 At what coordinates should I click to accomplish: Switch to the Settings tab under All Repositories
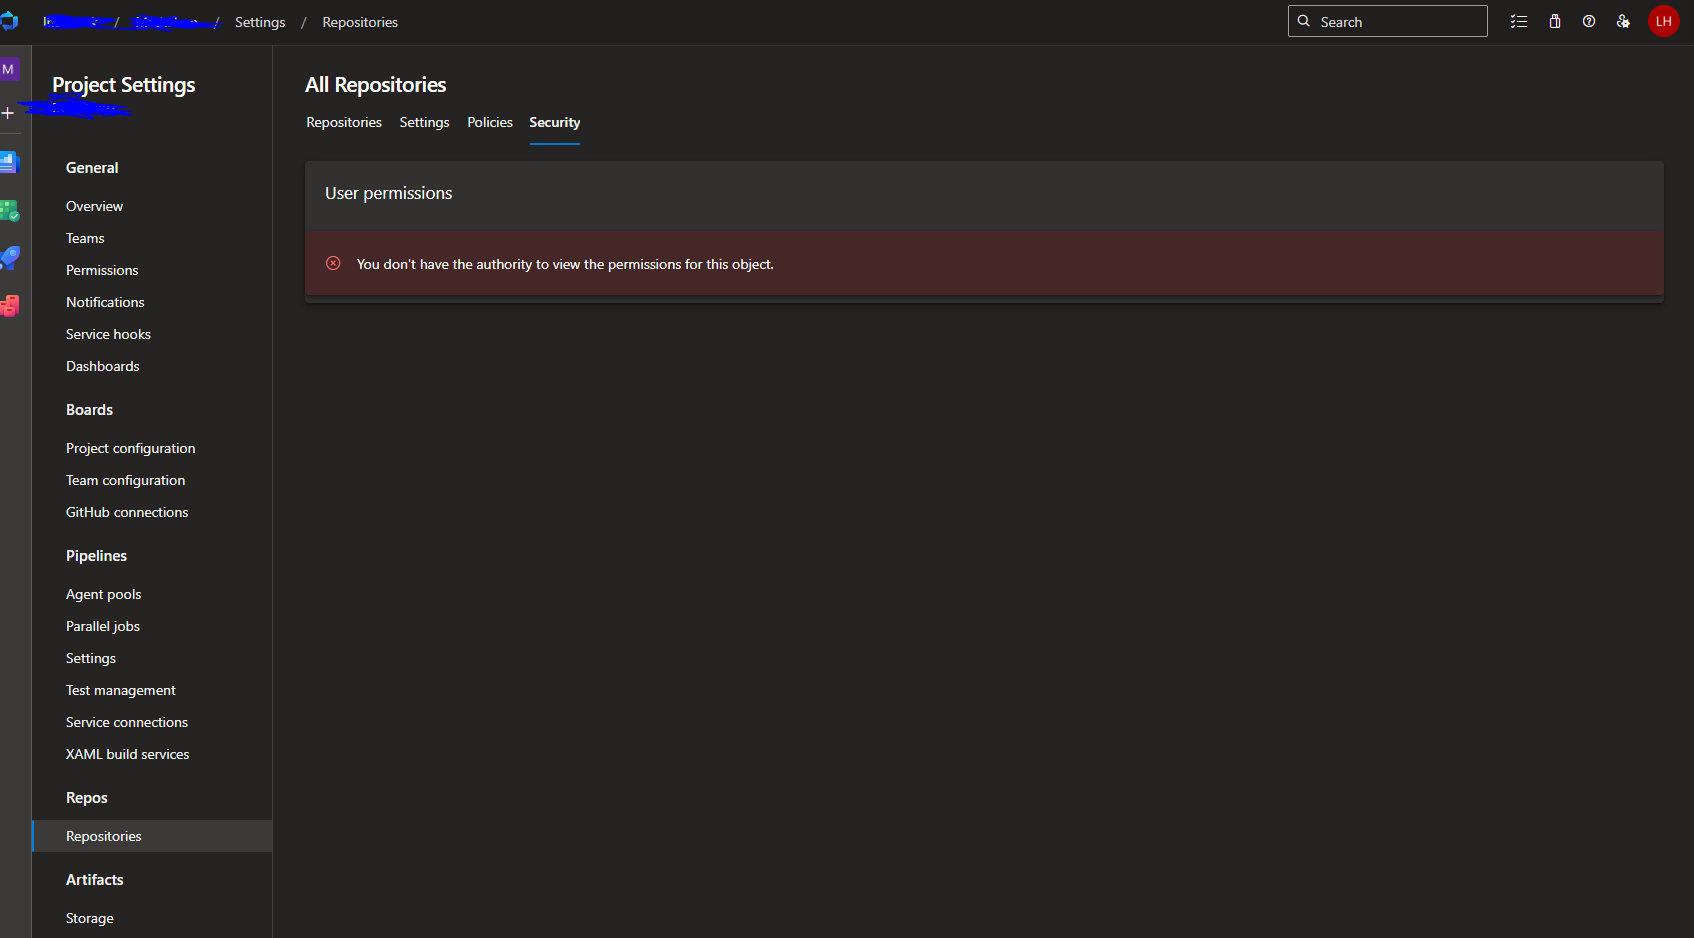point(424,122)
